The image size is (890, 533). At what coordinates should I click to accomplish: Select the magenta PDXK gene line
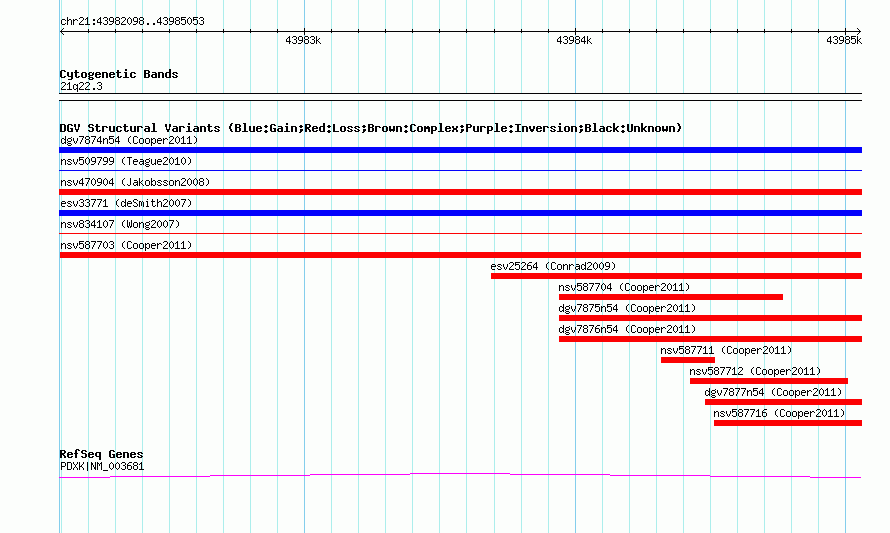[x=460, y=475]
